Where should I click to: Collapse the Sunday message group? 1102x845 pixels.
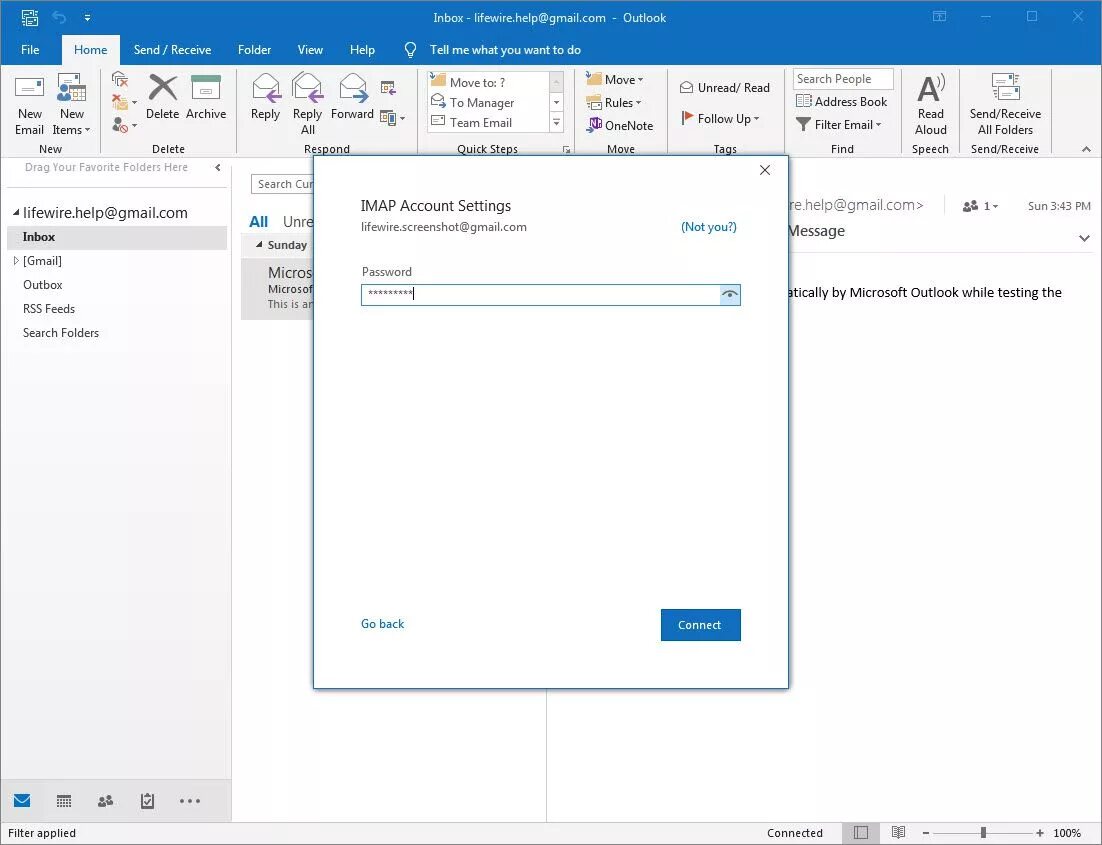pyautogui.click(x=259, y=245)
